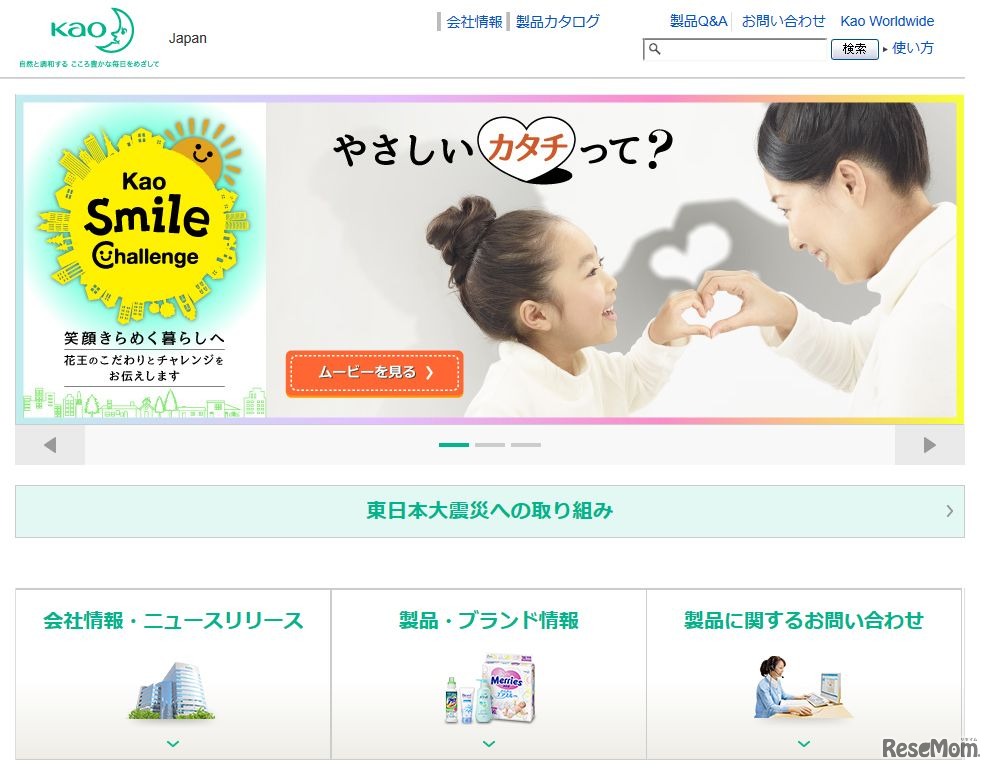Click the 検索 search button
Screen dimensions: 993x771
[x=854, y=49]
